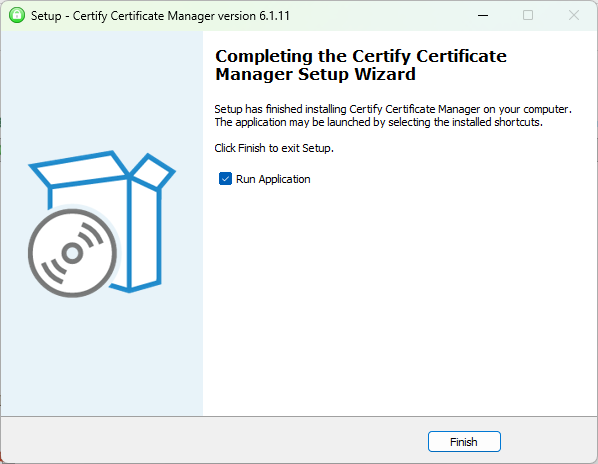Click the "Manager Setup Wizard" heading line
The height and width of the screenshot is (464, 598).
point(315,74)
